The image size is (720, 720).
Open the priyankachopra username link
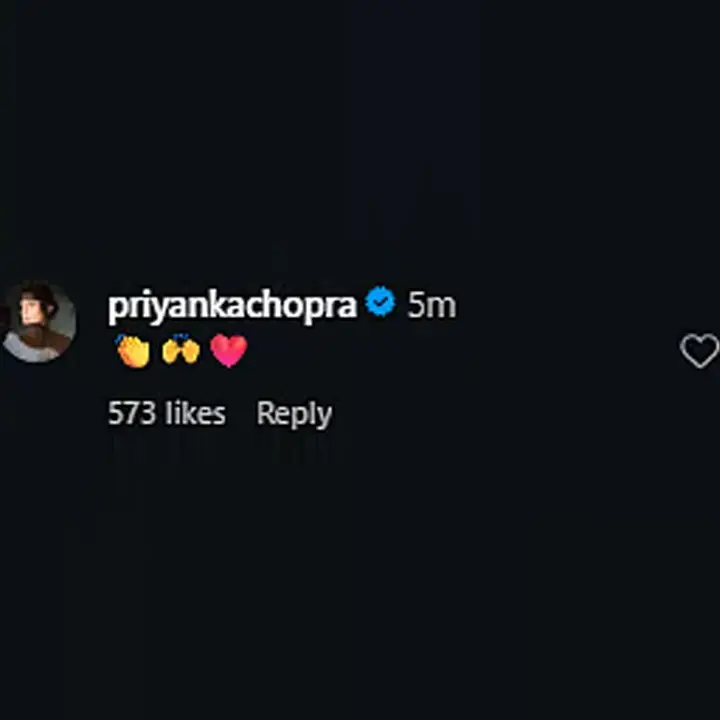tap(232, 305)
